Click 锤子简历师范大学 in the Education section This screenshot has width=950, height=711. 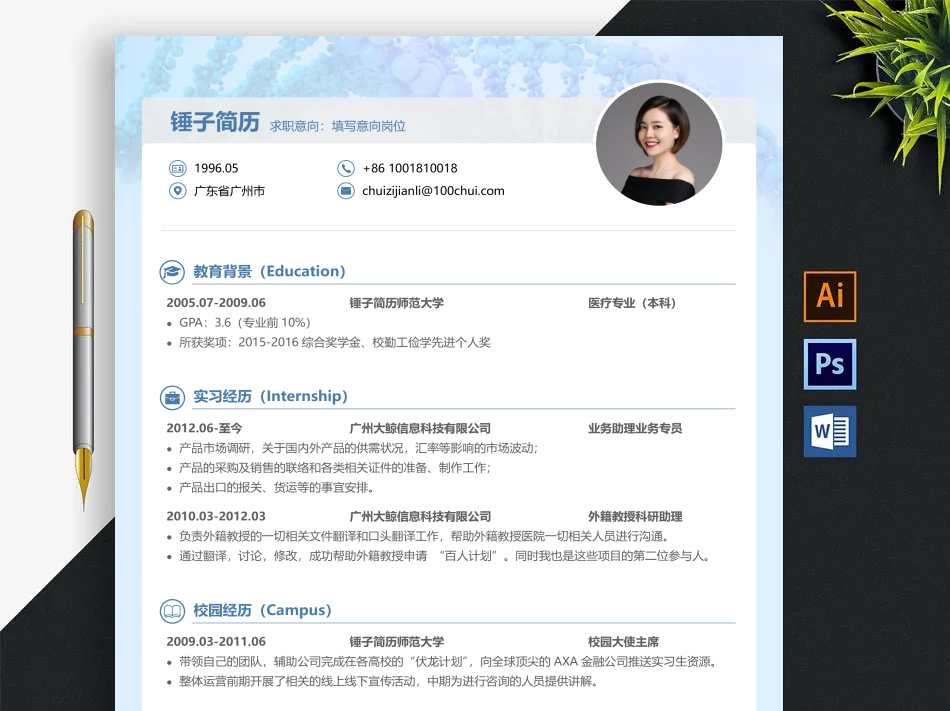(x=397, y=303)
